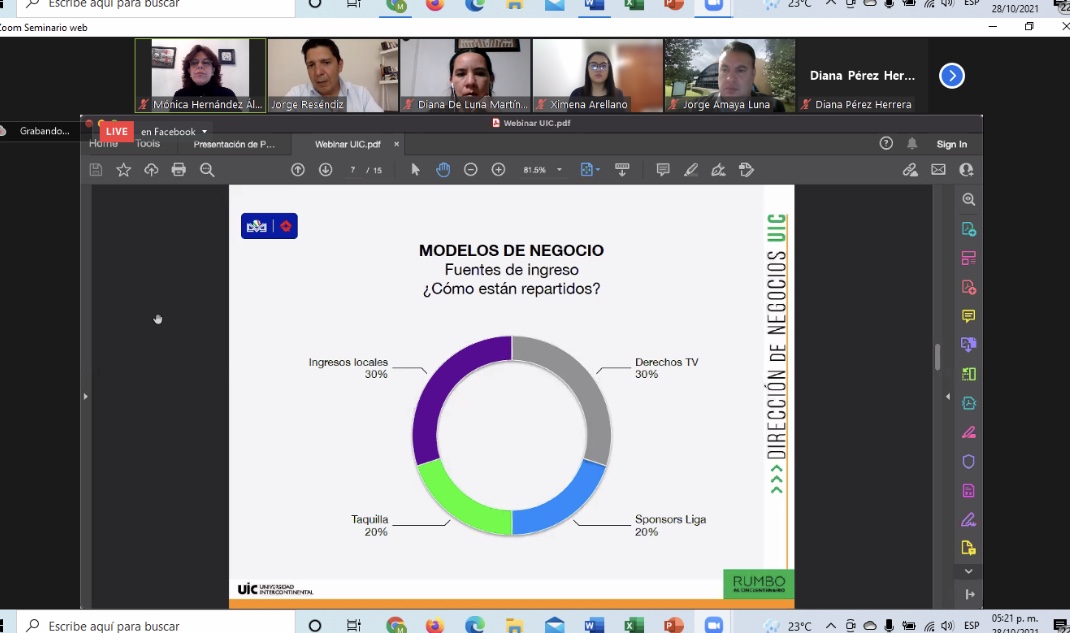Open the Organize Pages tool in the right pane
Screen dimensions: 1070x633
pos(968,374)
